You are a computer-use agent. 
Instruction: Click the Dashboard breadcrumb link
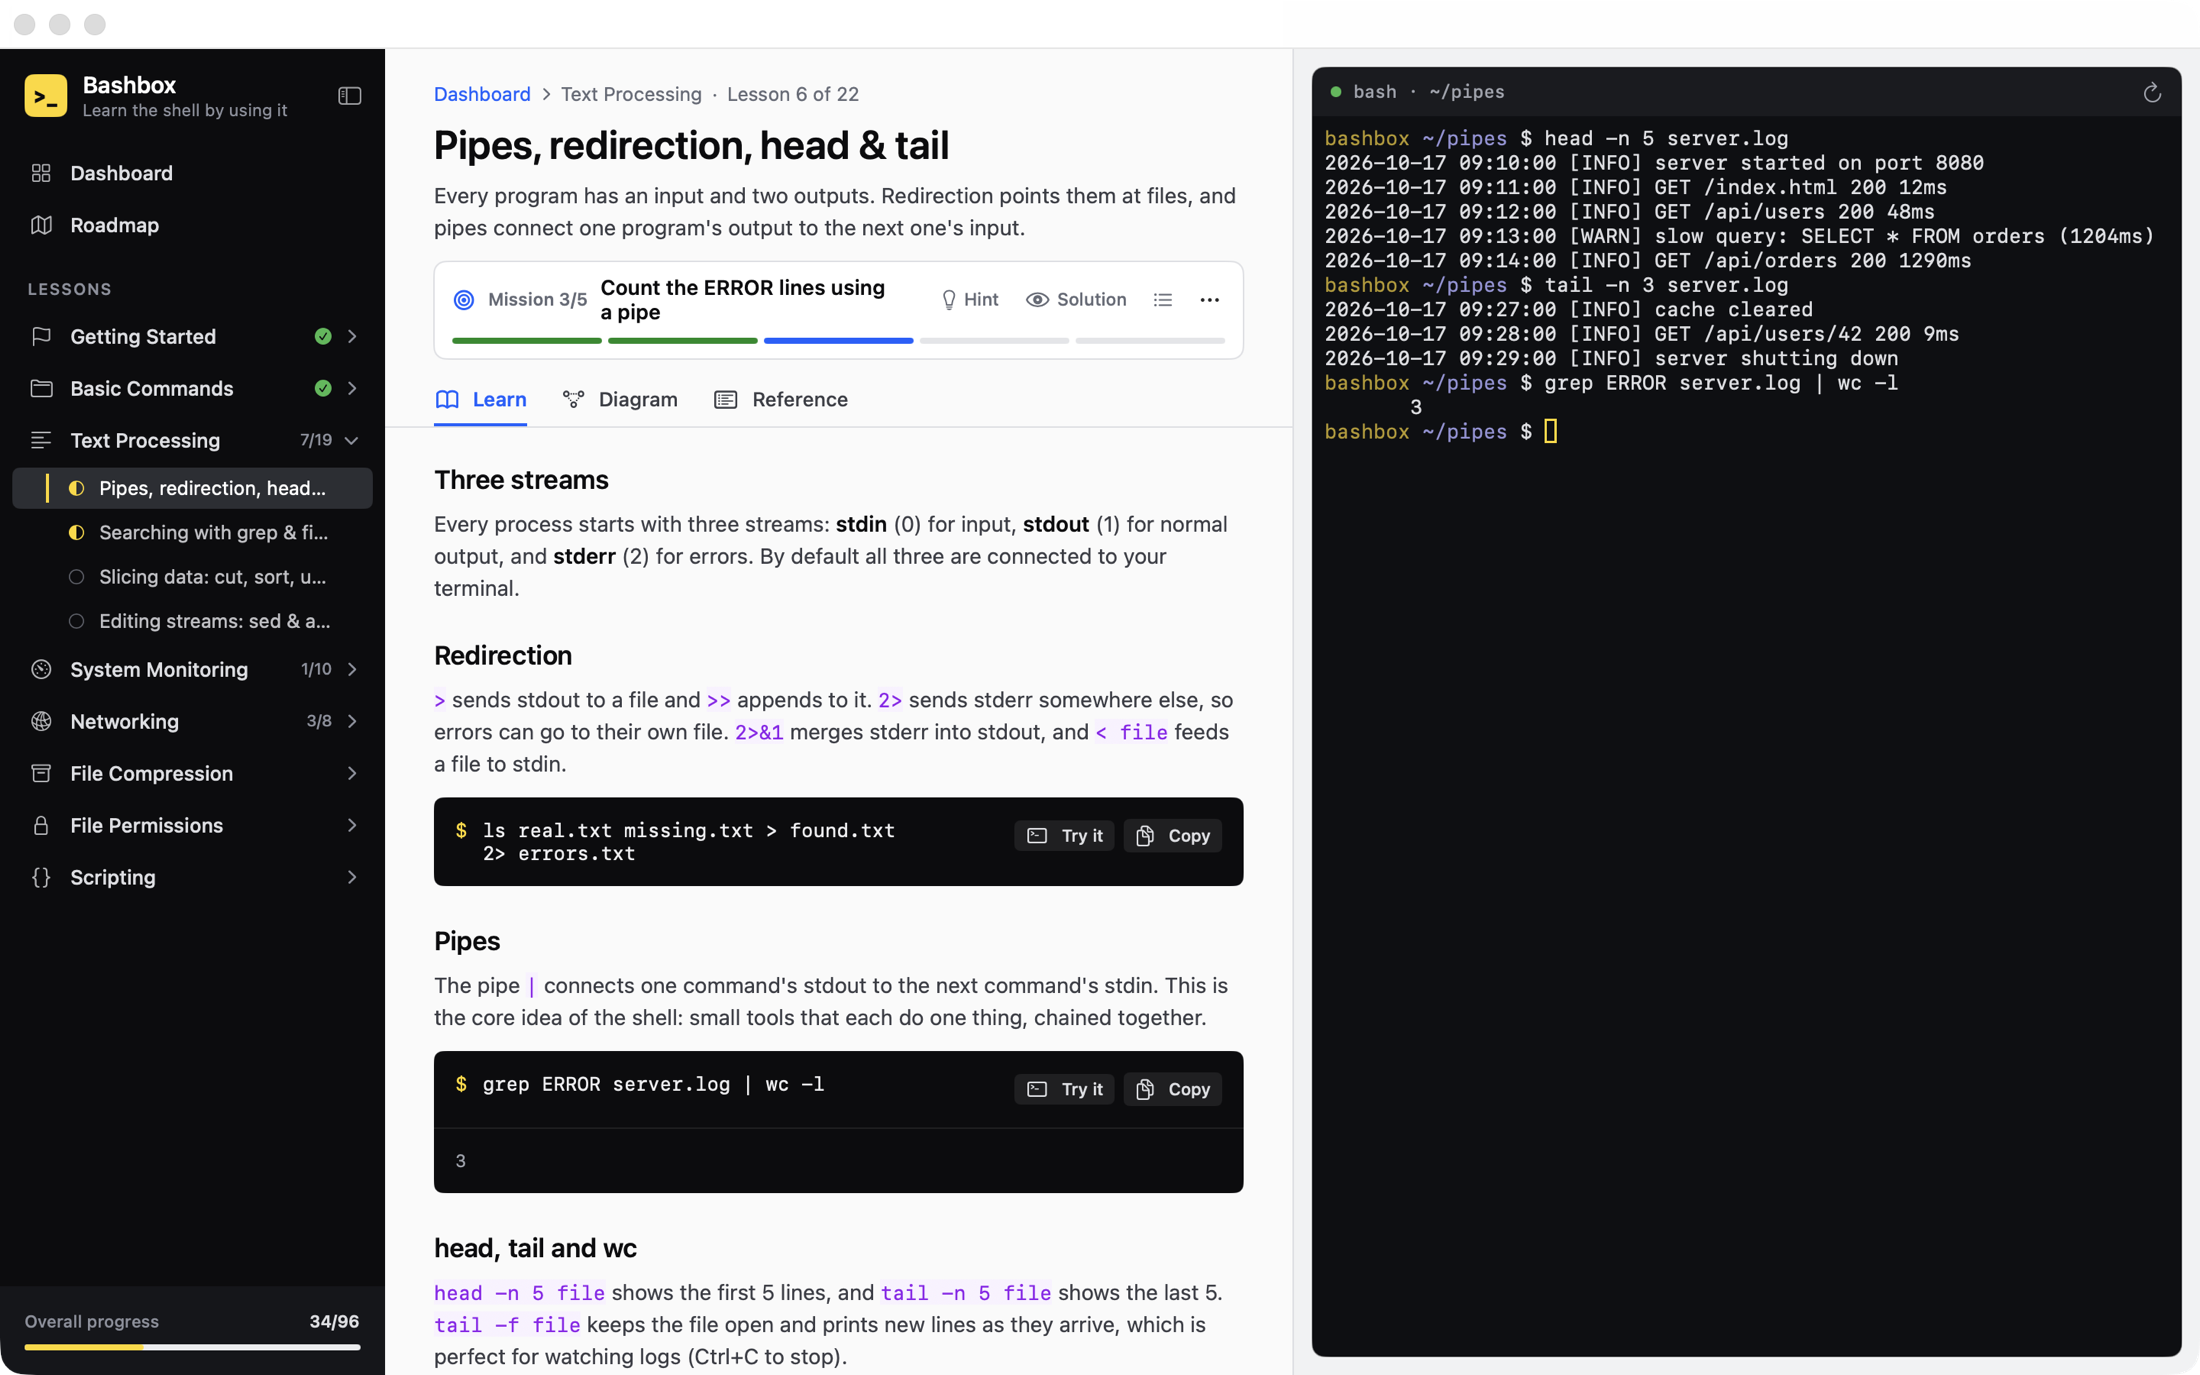(x=482, y=94)
